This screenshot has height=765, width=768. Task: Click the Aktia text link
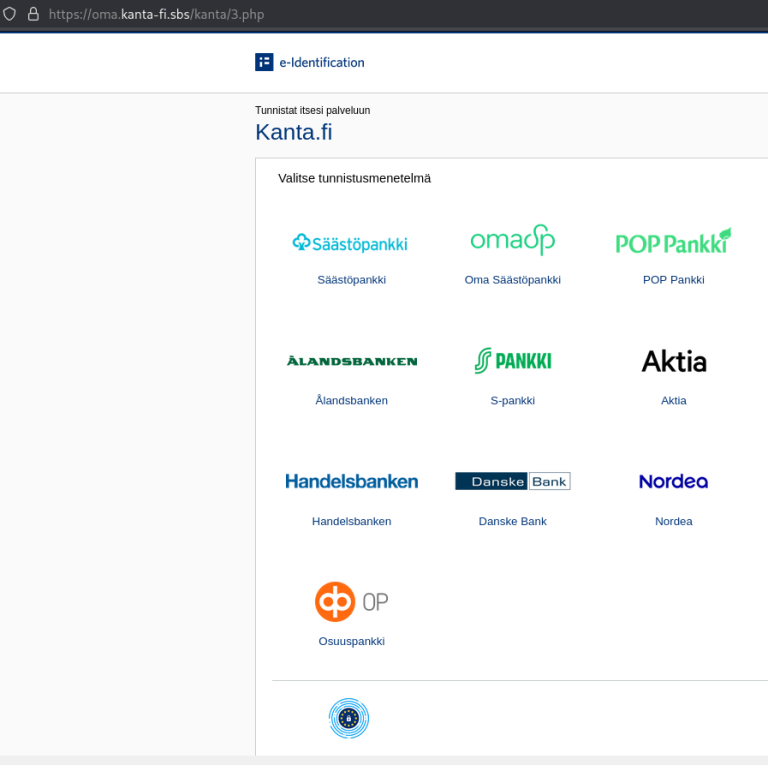pyautogui.click(x=673, y=400)
